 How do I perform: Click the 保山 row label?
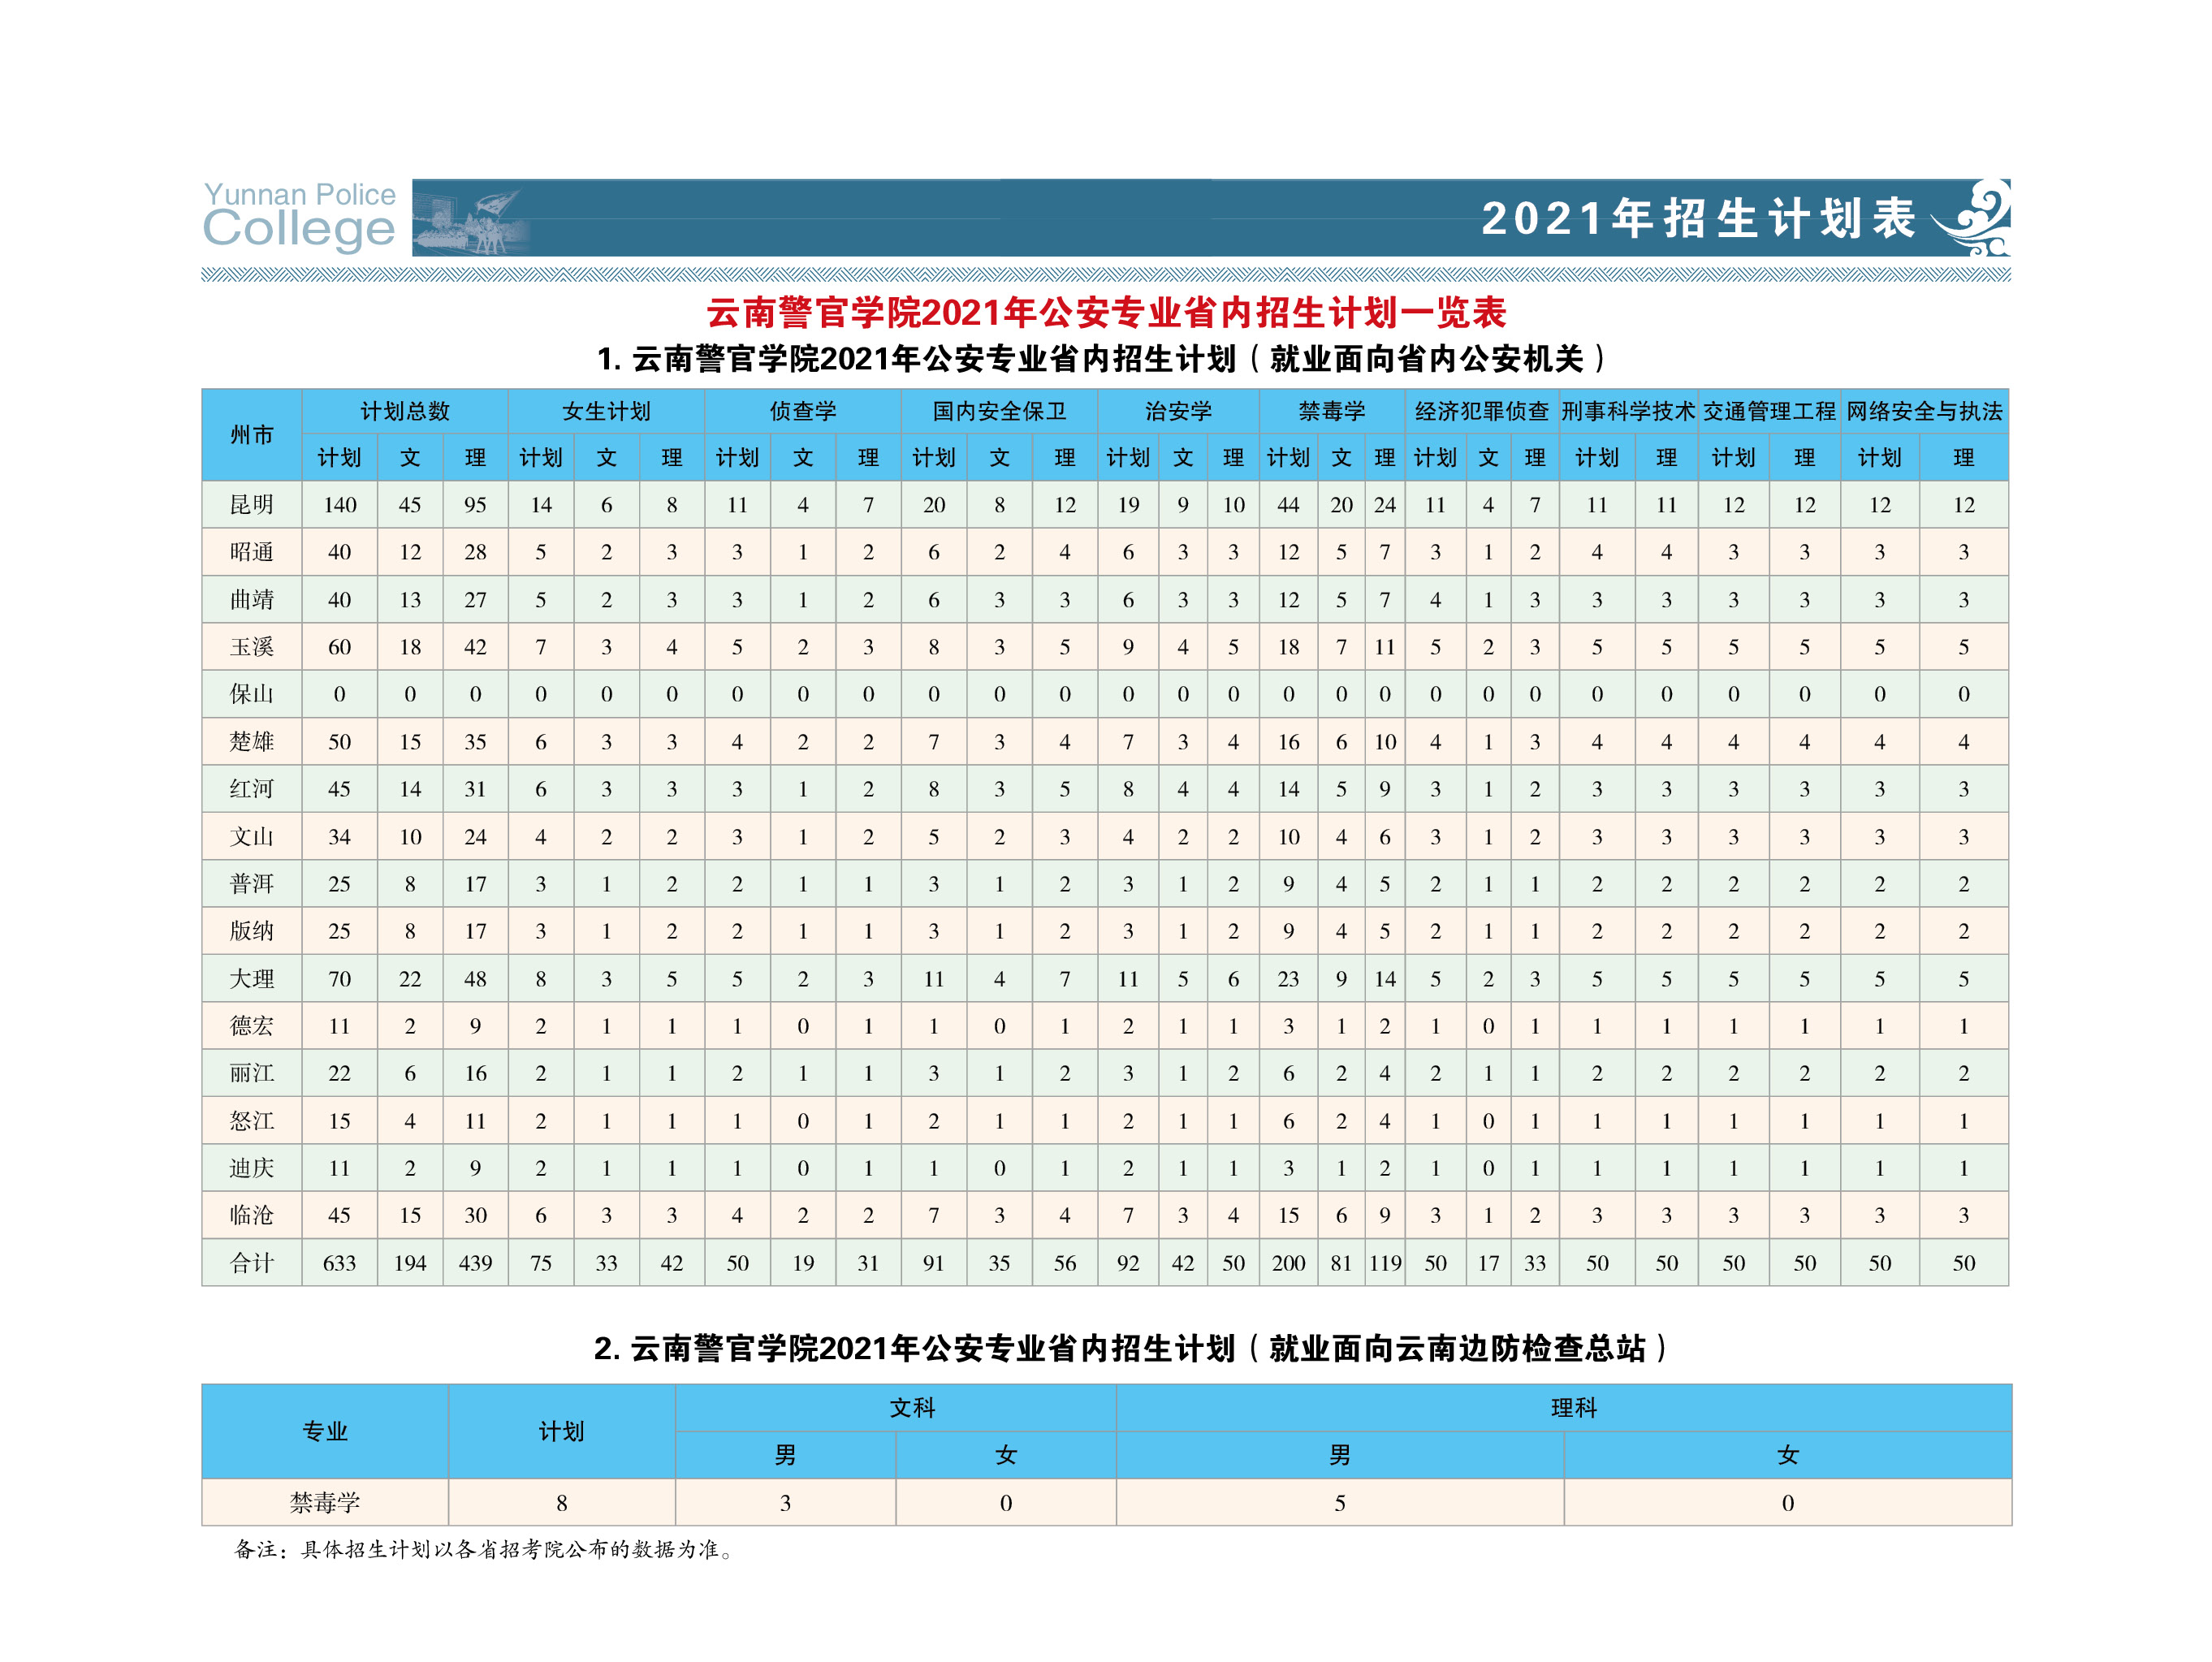(x=251, y=694)
